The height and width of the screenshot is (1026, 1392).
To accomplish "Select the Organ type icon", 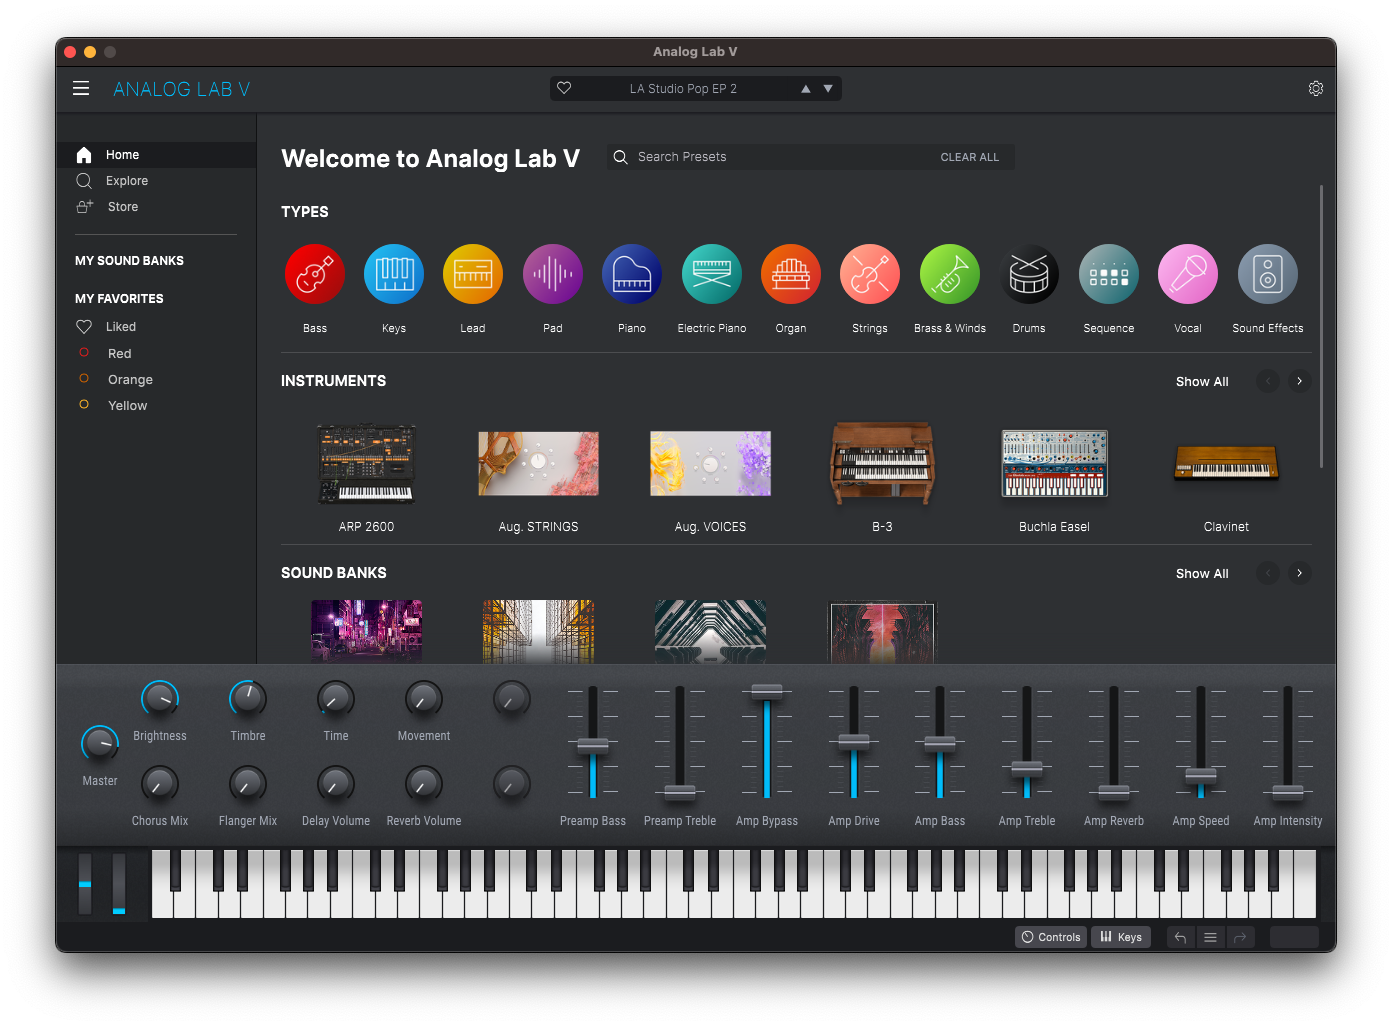I will click(x=791, y=274).
